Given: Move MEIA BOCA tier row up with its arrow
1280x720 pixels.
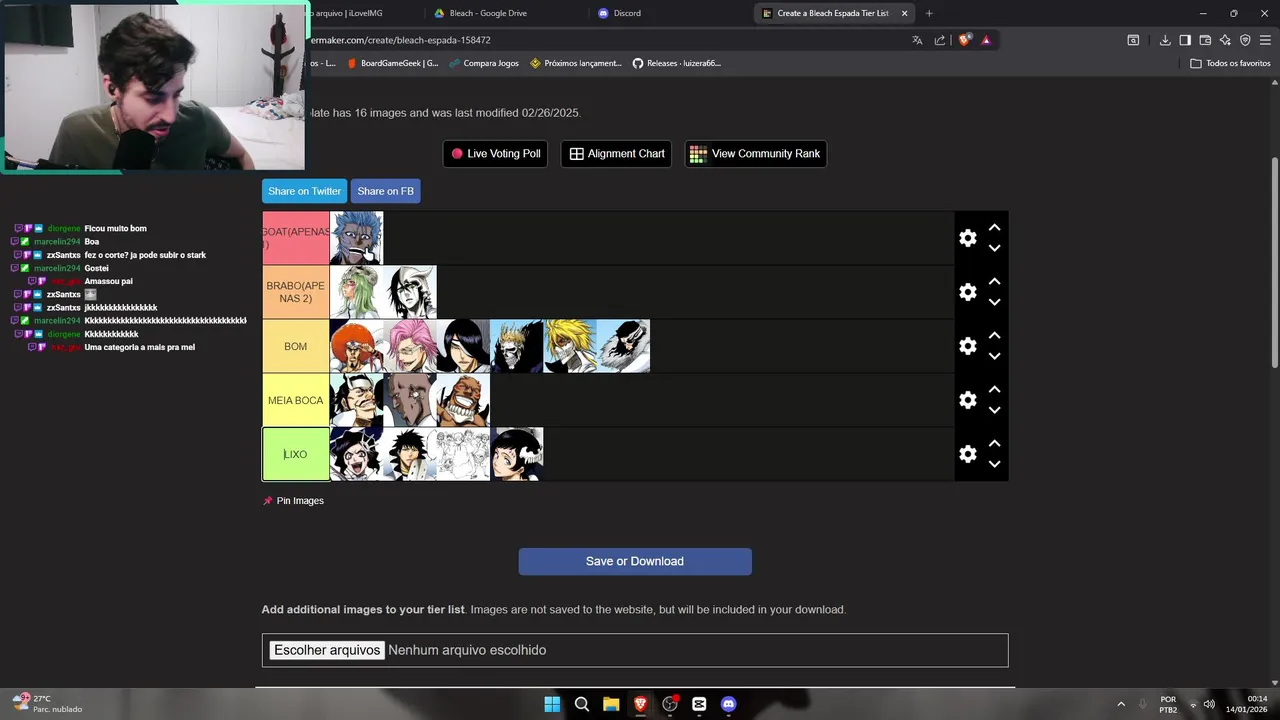Looking at the screenshot, I should point(994,390).
